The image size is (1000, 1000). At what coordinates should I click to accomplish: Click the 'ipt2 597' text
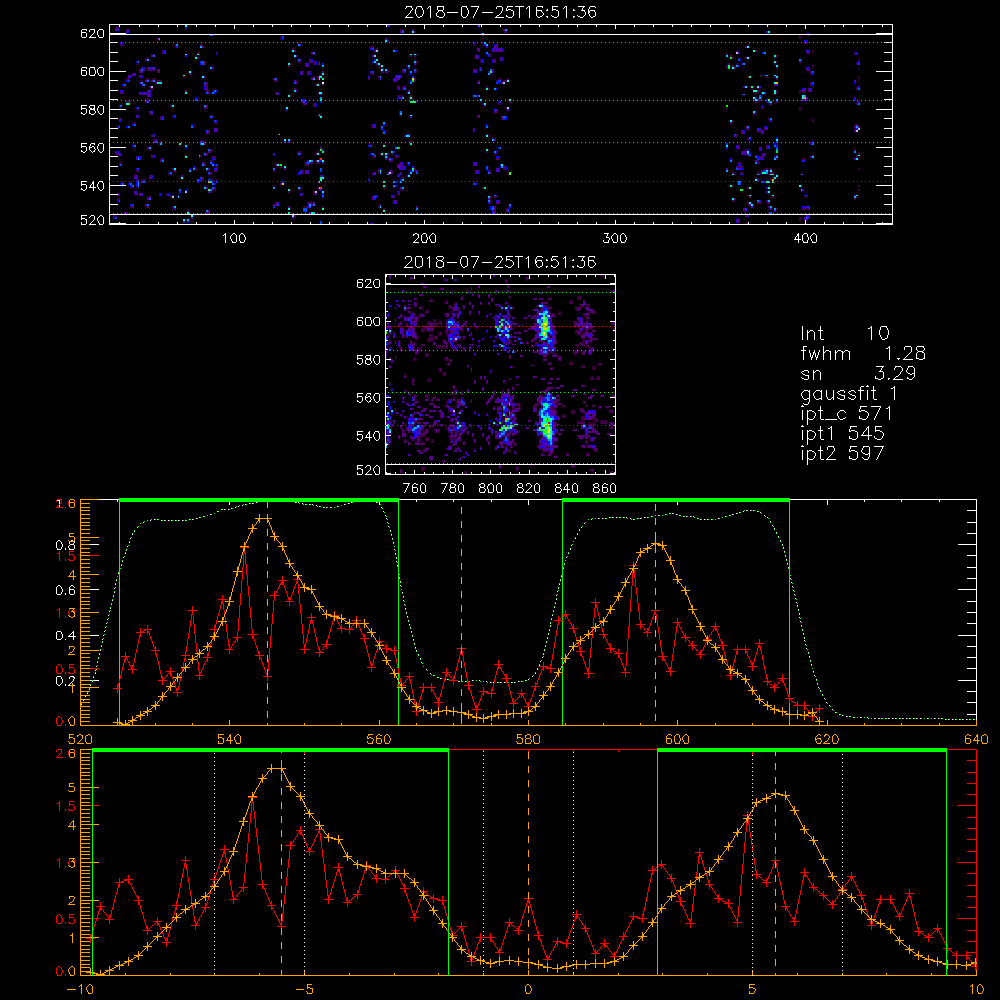pos(842,453)
